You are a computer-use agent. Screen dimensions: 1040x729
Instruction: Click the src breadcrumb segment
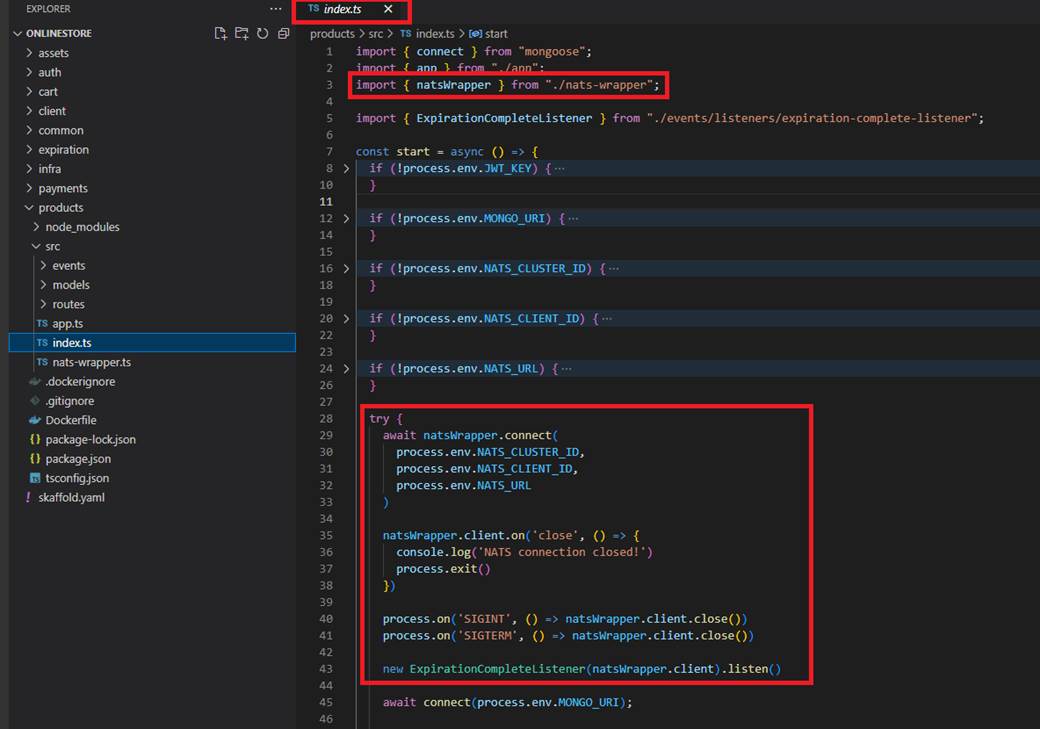pyautogui.click(x=375, y=34)
